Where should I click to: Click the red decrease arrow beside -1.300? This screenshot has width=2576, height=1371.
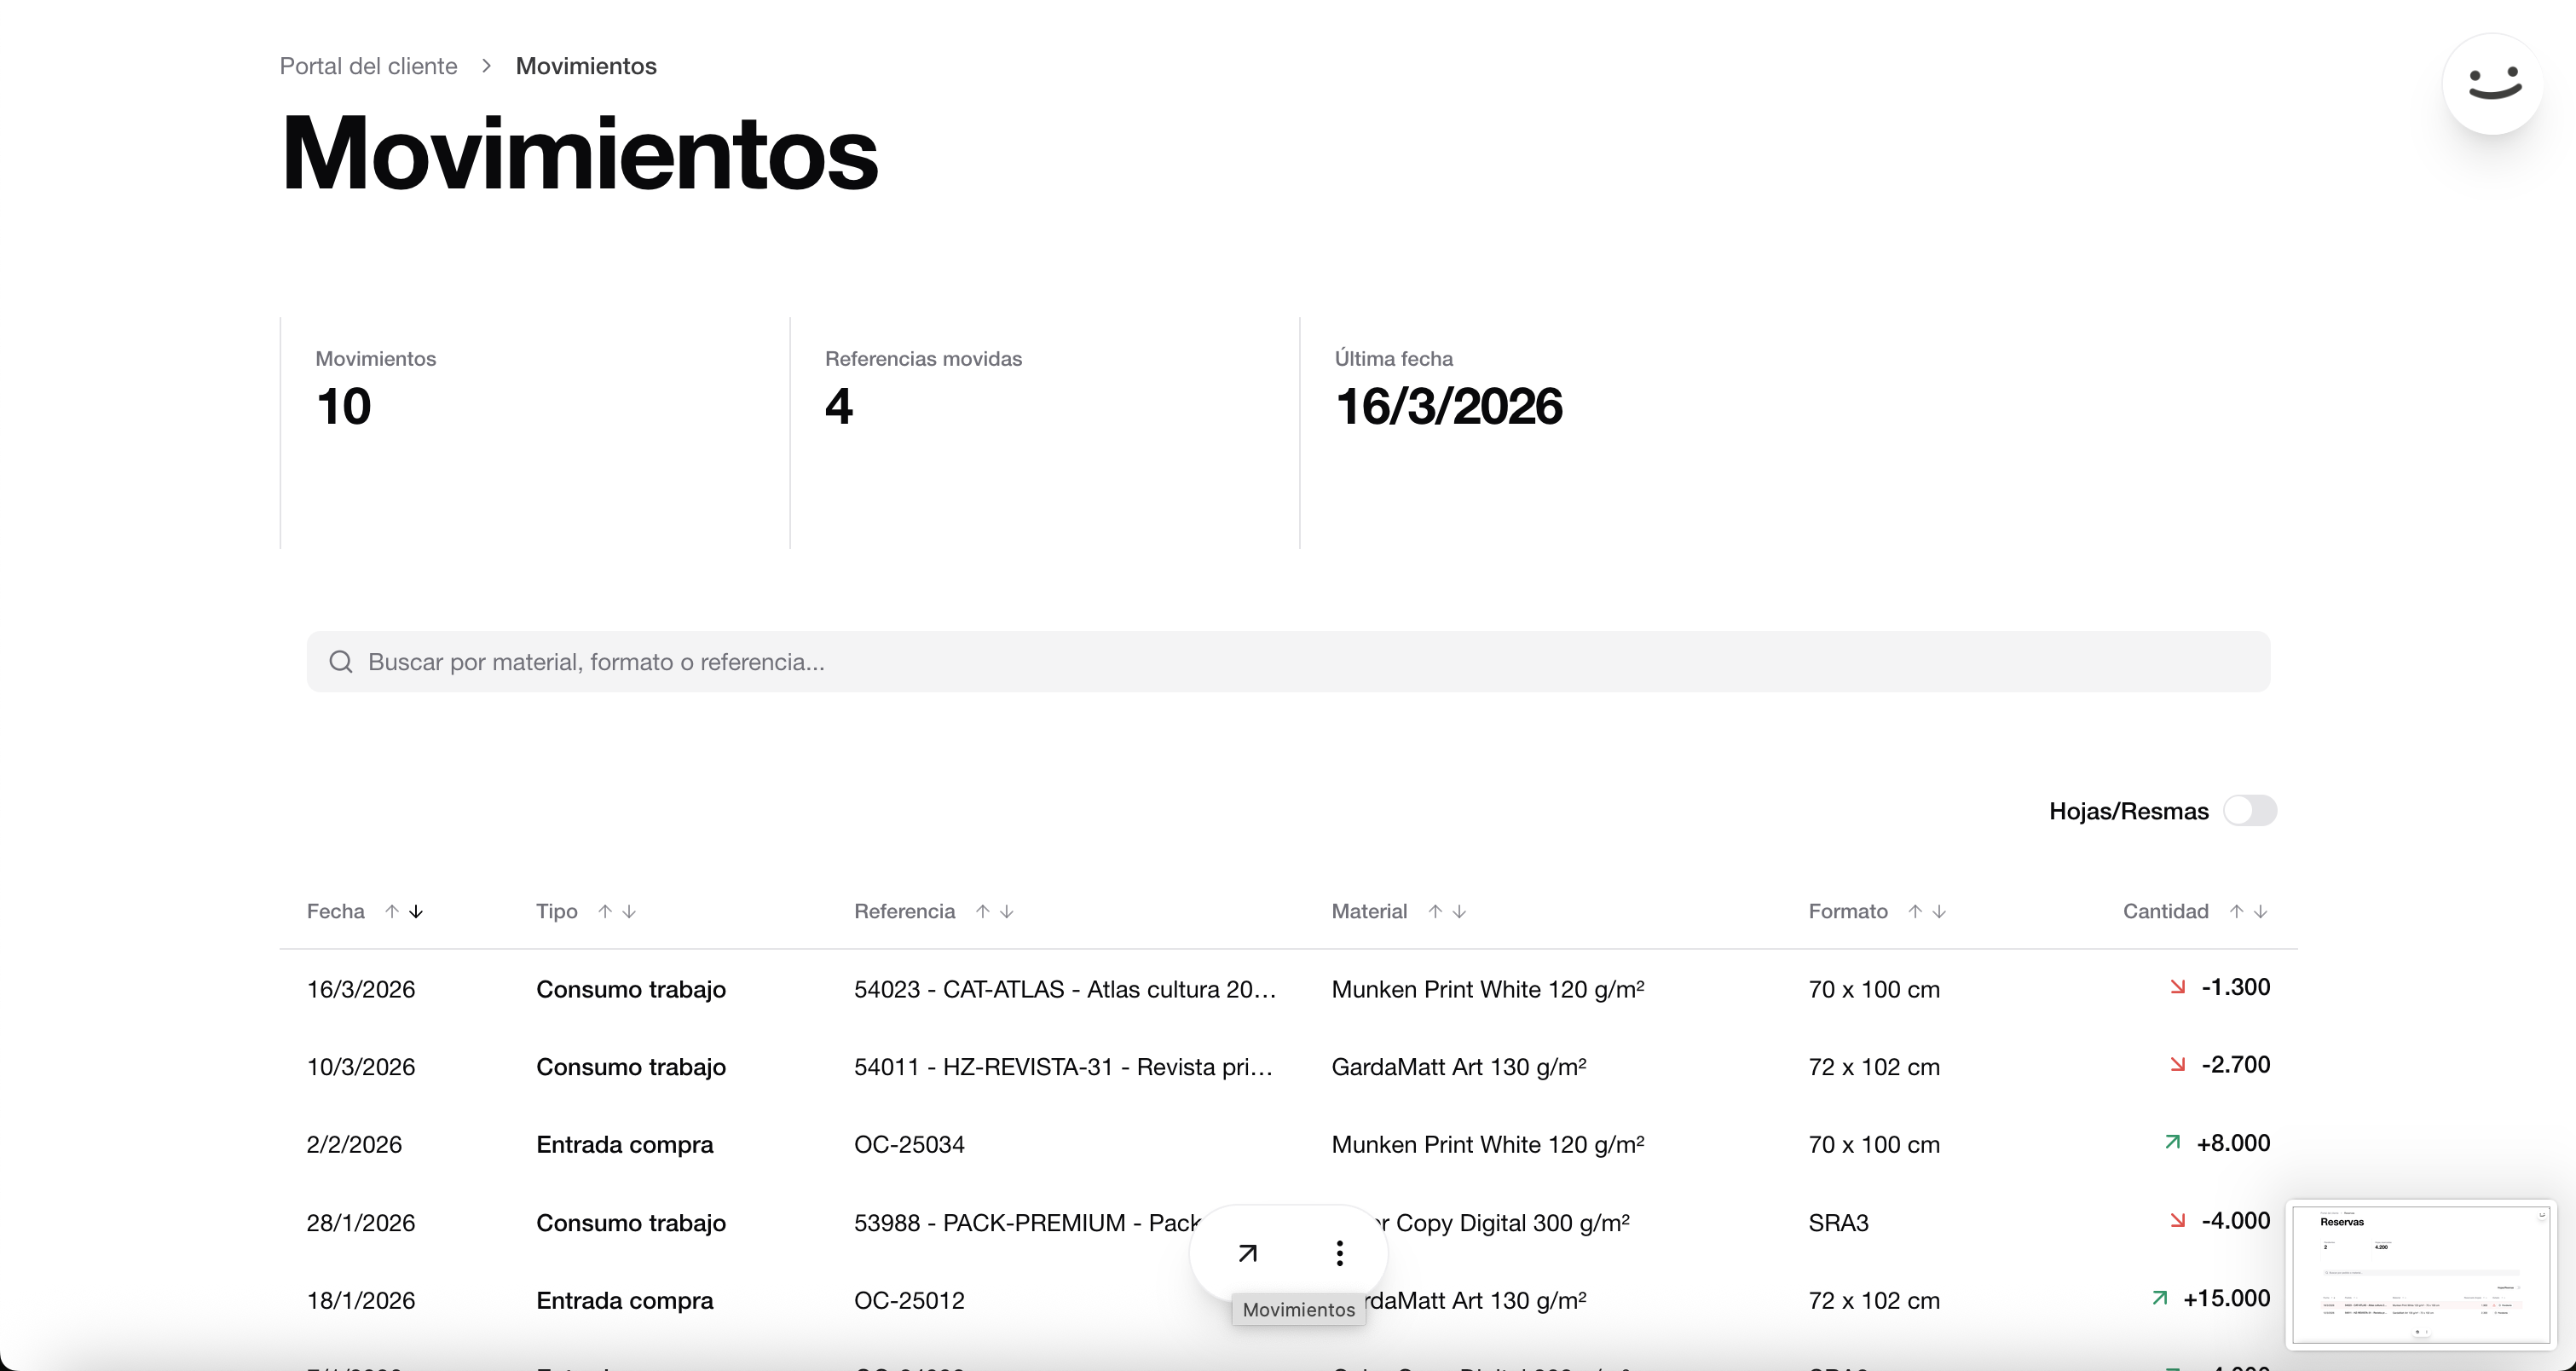point(2178,987)
